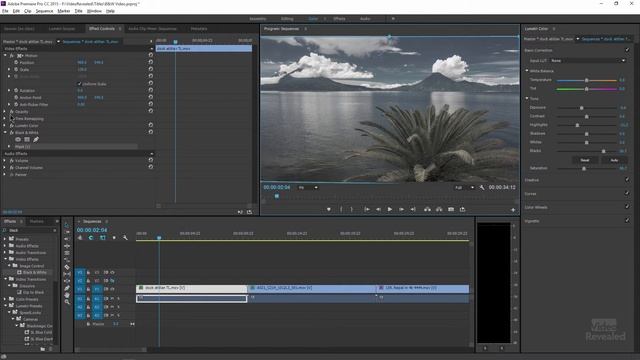The height and width of the screenshot is (360, 640).
Task: Play the sequence in program monitor
Action: 390,209
